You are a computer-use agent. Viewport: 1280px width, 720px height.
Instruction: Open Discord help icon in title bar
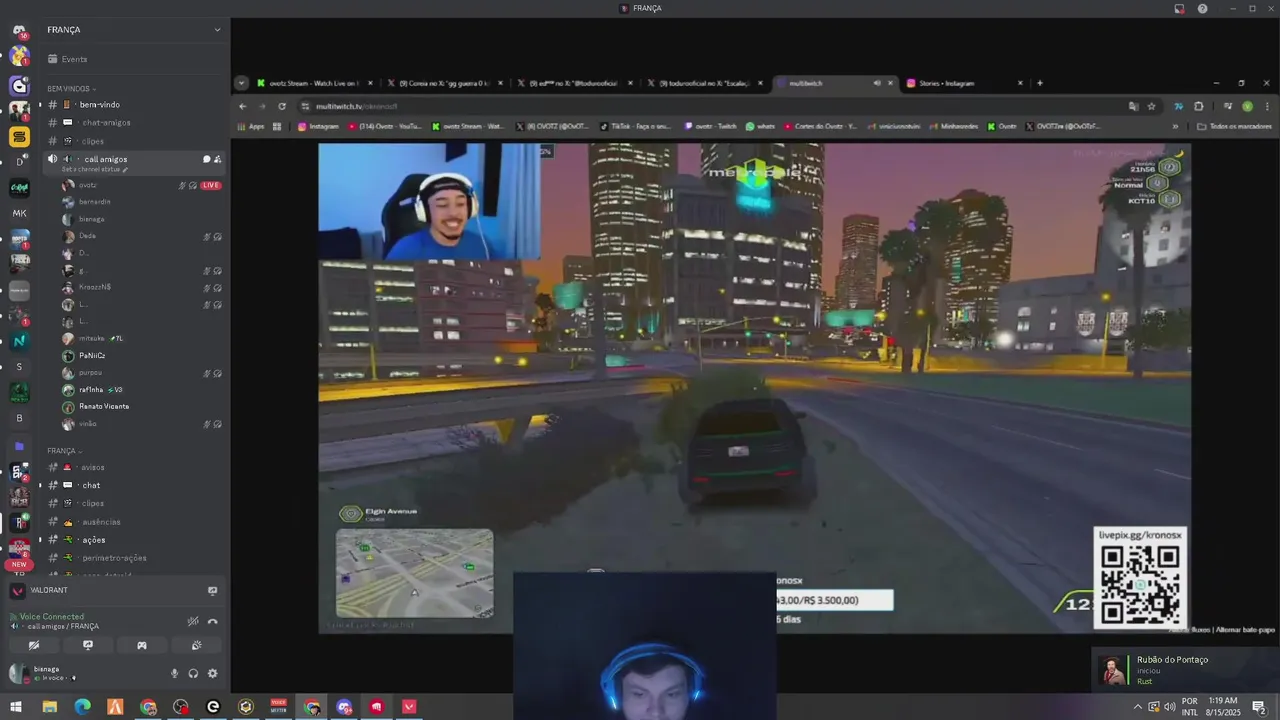[1202, 8]
